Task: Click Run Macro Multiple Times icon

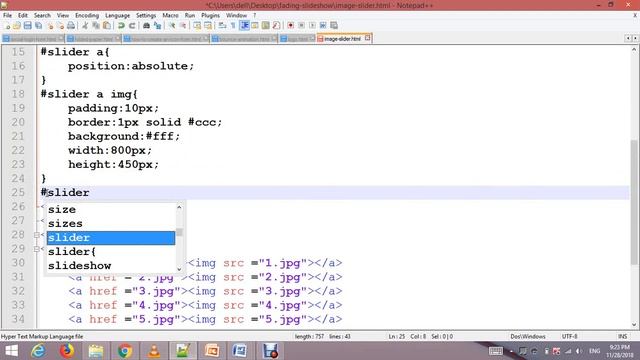Action: [x=323, y=25]
